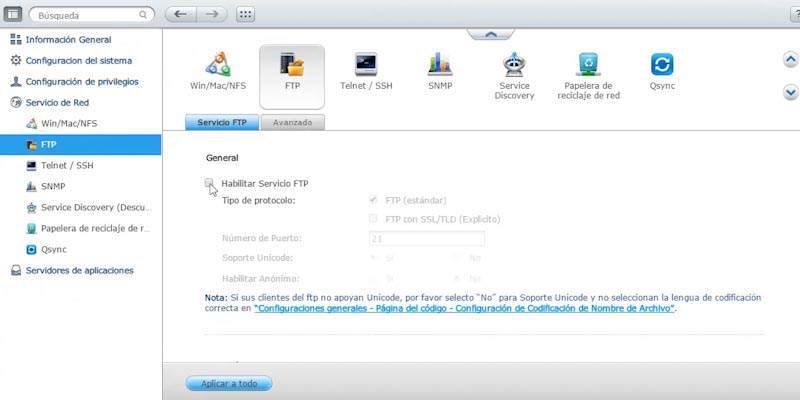
Task: Open Configuracion del sistema in sidebar
Action: point(79,61)
